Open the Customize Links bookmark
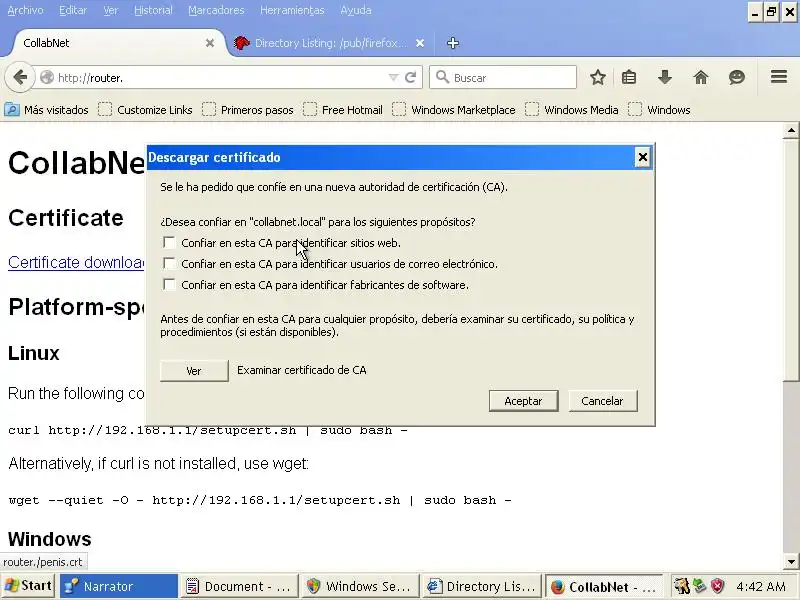Image resolution: width=800 pixels, height=600 pixels. 145,110
